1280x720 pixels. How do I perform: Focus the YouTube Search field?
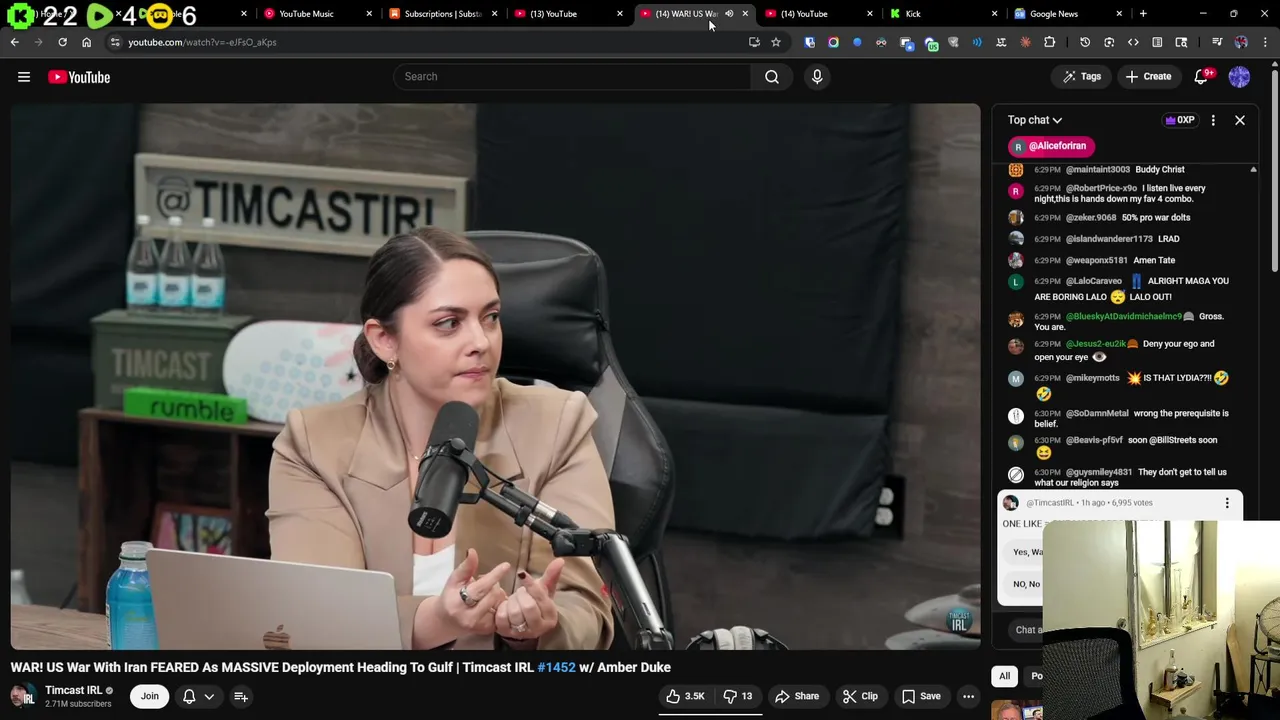[572, 77]
